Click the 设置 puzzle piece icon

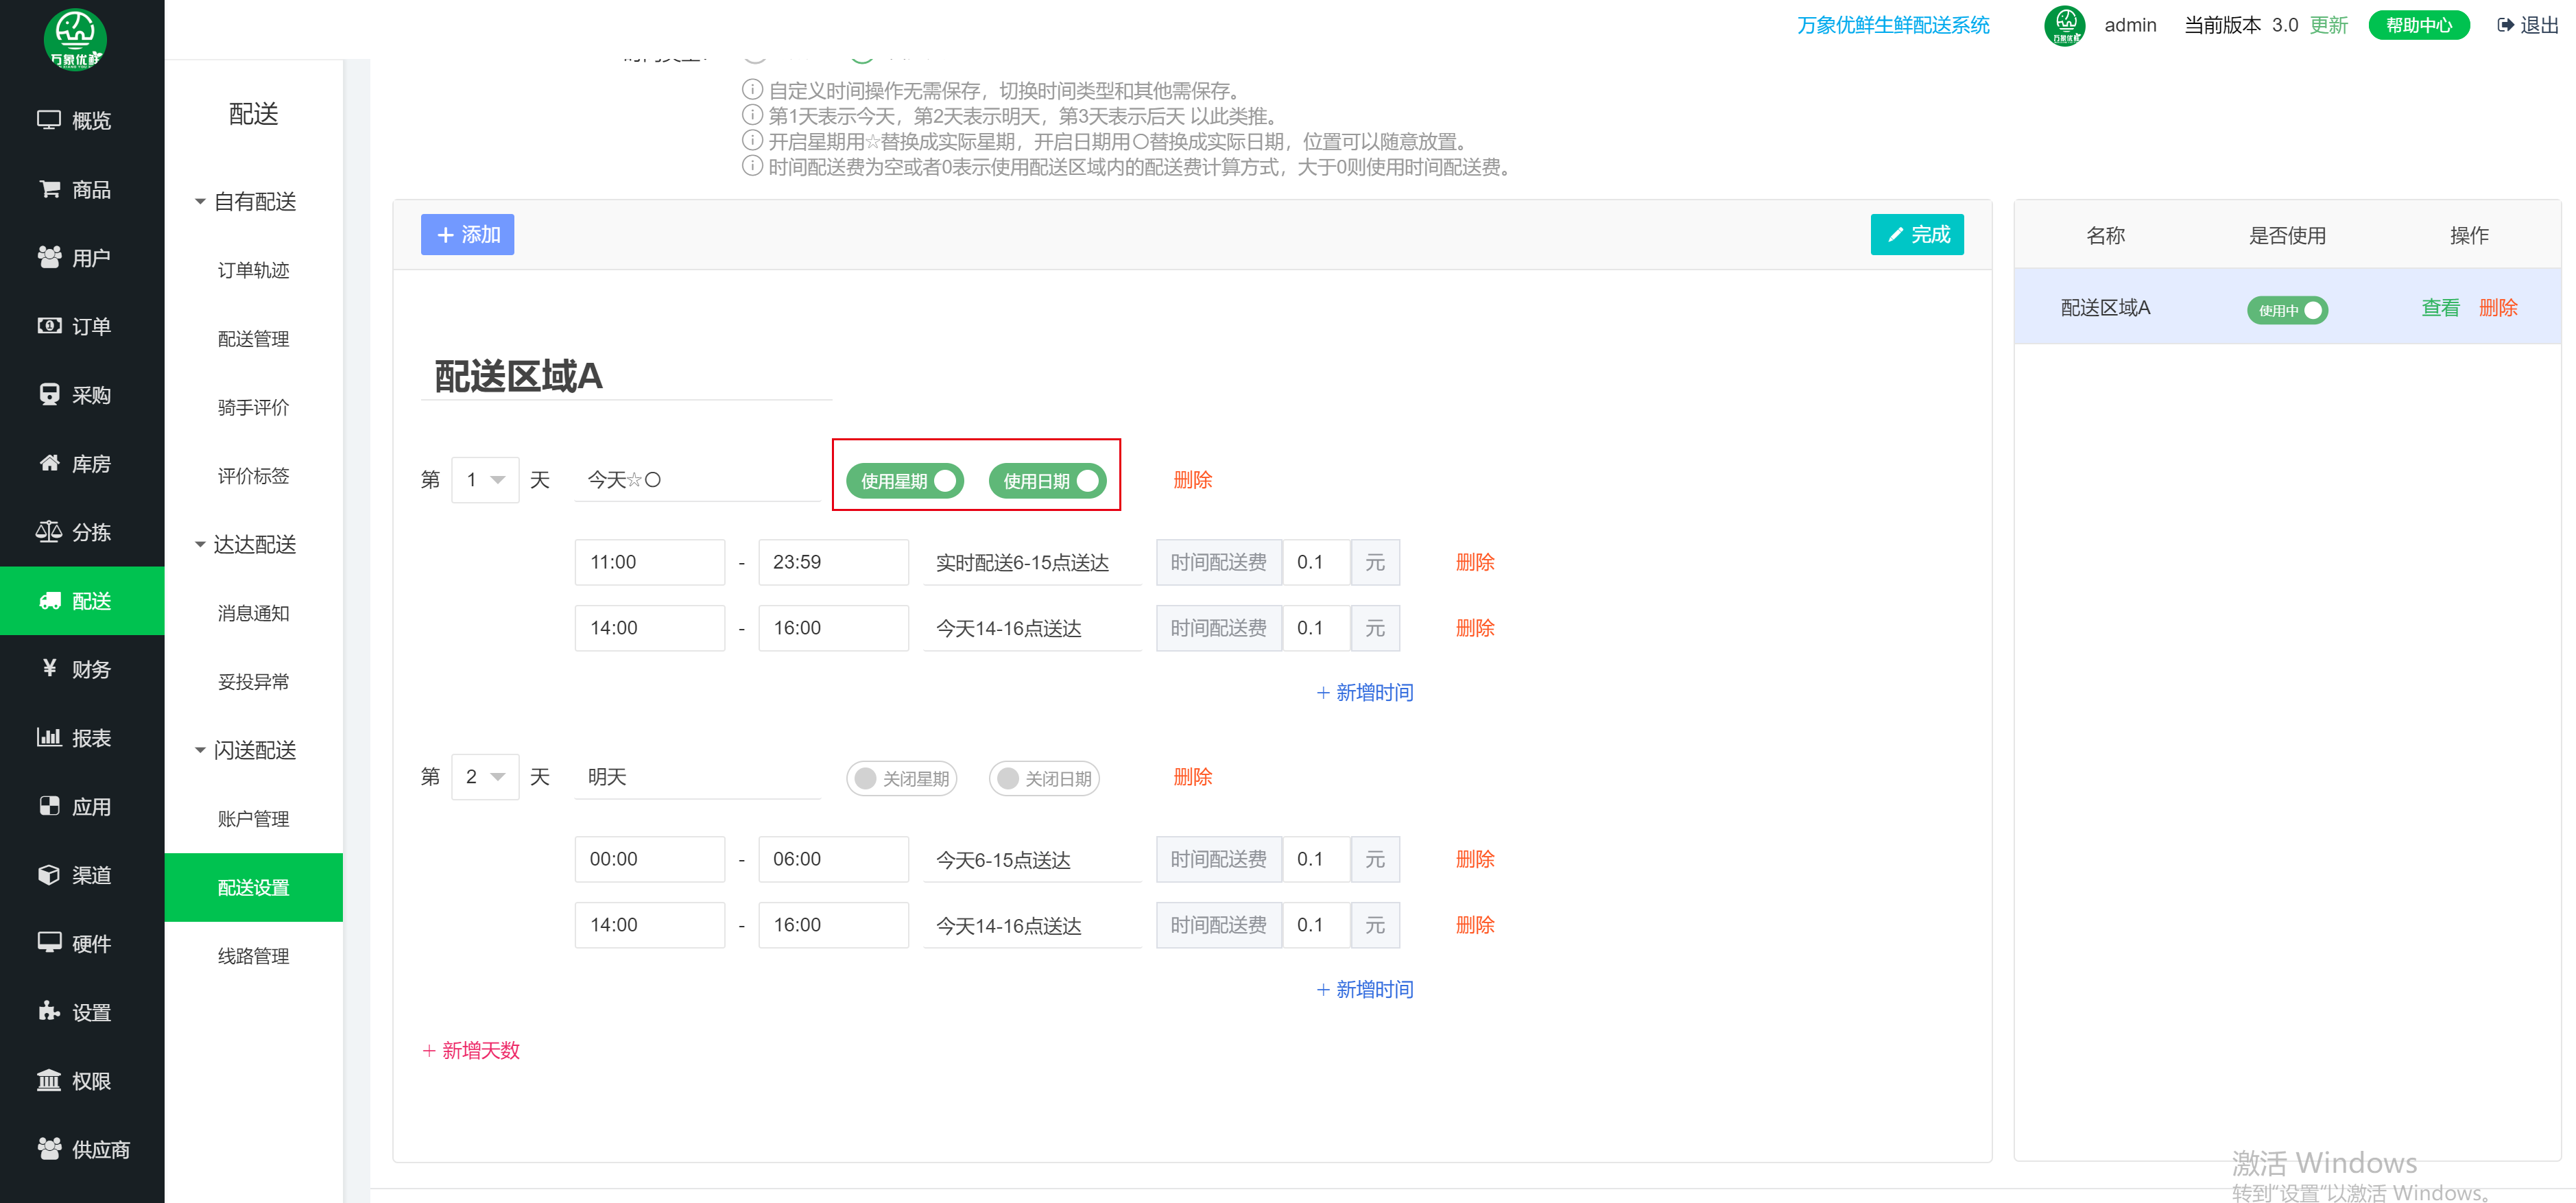48,1011
